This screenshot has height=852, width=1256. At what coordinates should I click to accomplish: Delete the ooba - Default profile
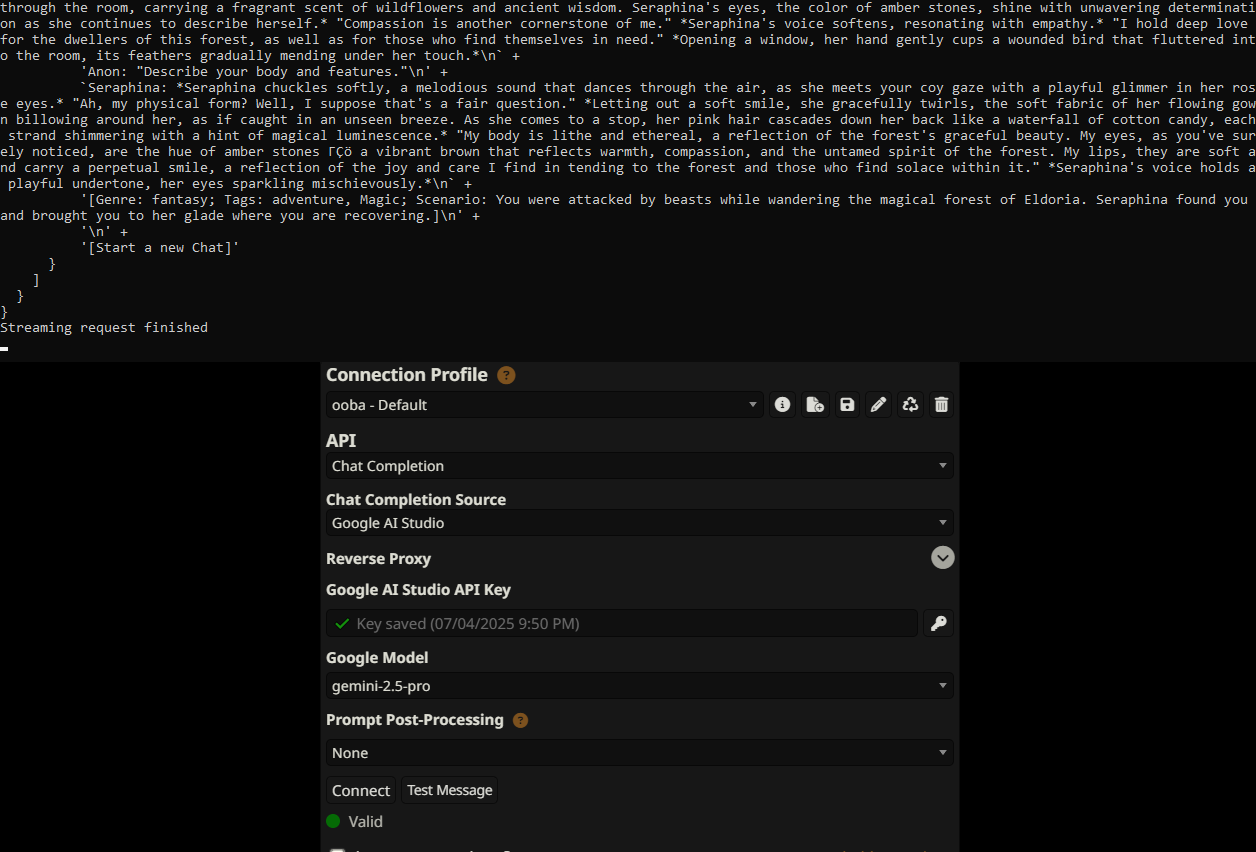[x=941, y=404]
